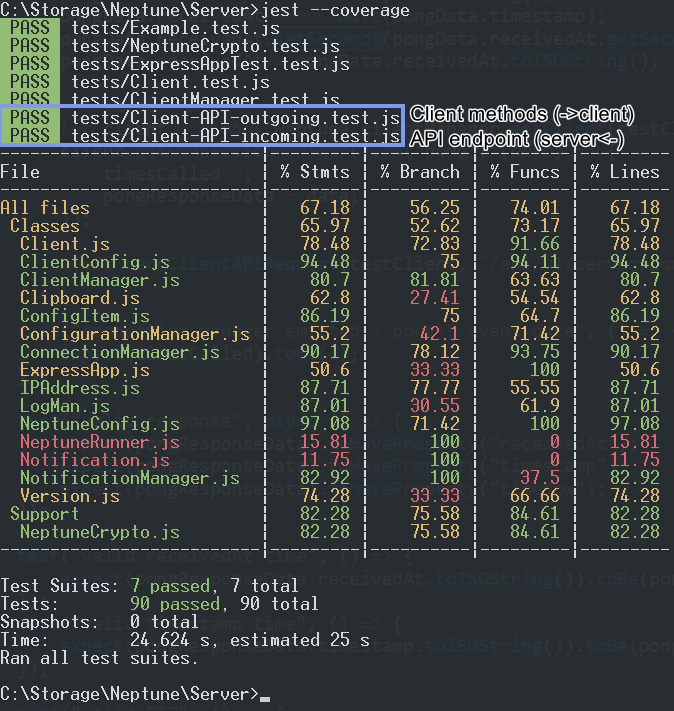Click the '% Branch' column header

point(420,172)
